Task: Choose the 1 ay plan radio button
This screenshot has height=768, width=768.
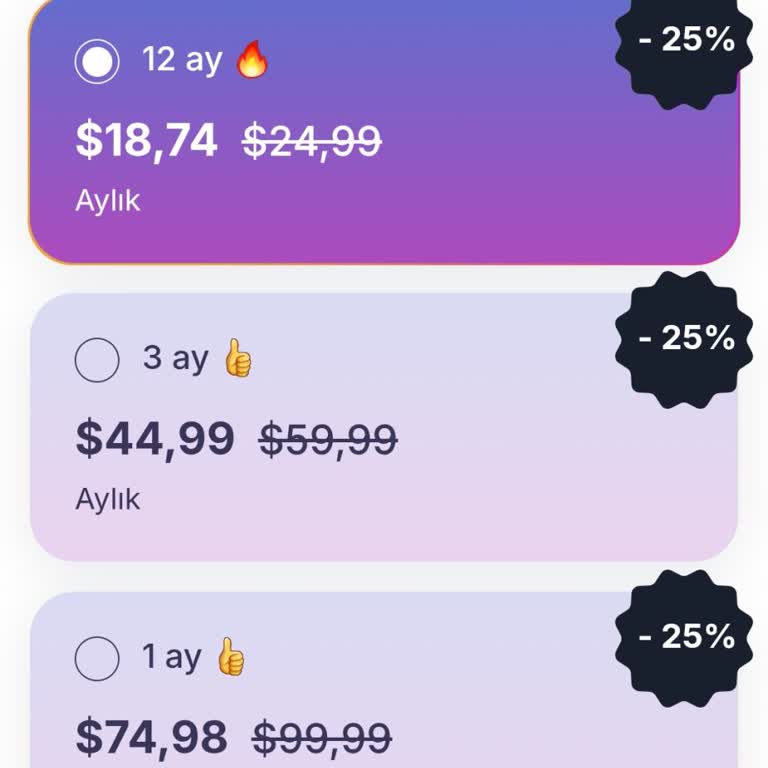Action: point(97,658)
